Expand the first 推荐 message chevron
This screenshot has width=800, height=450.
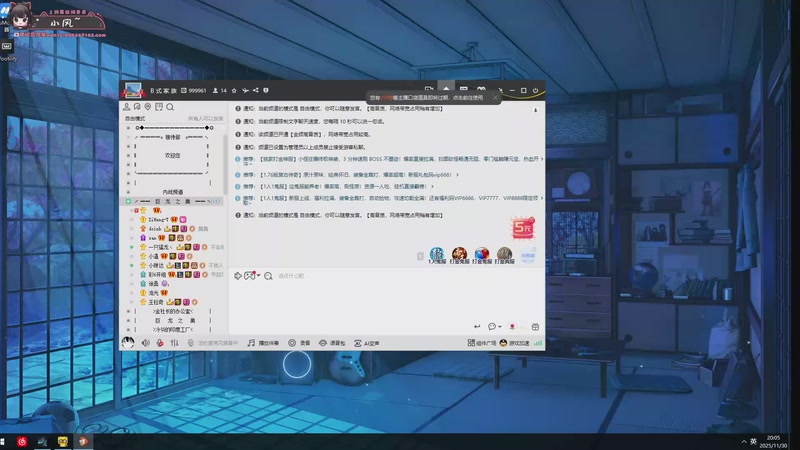tap(541, 159)
